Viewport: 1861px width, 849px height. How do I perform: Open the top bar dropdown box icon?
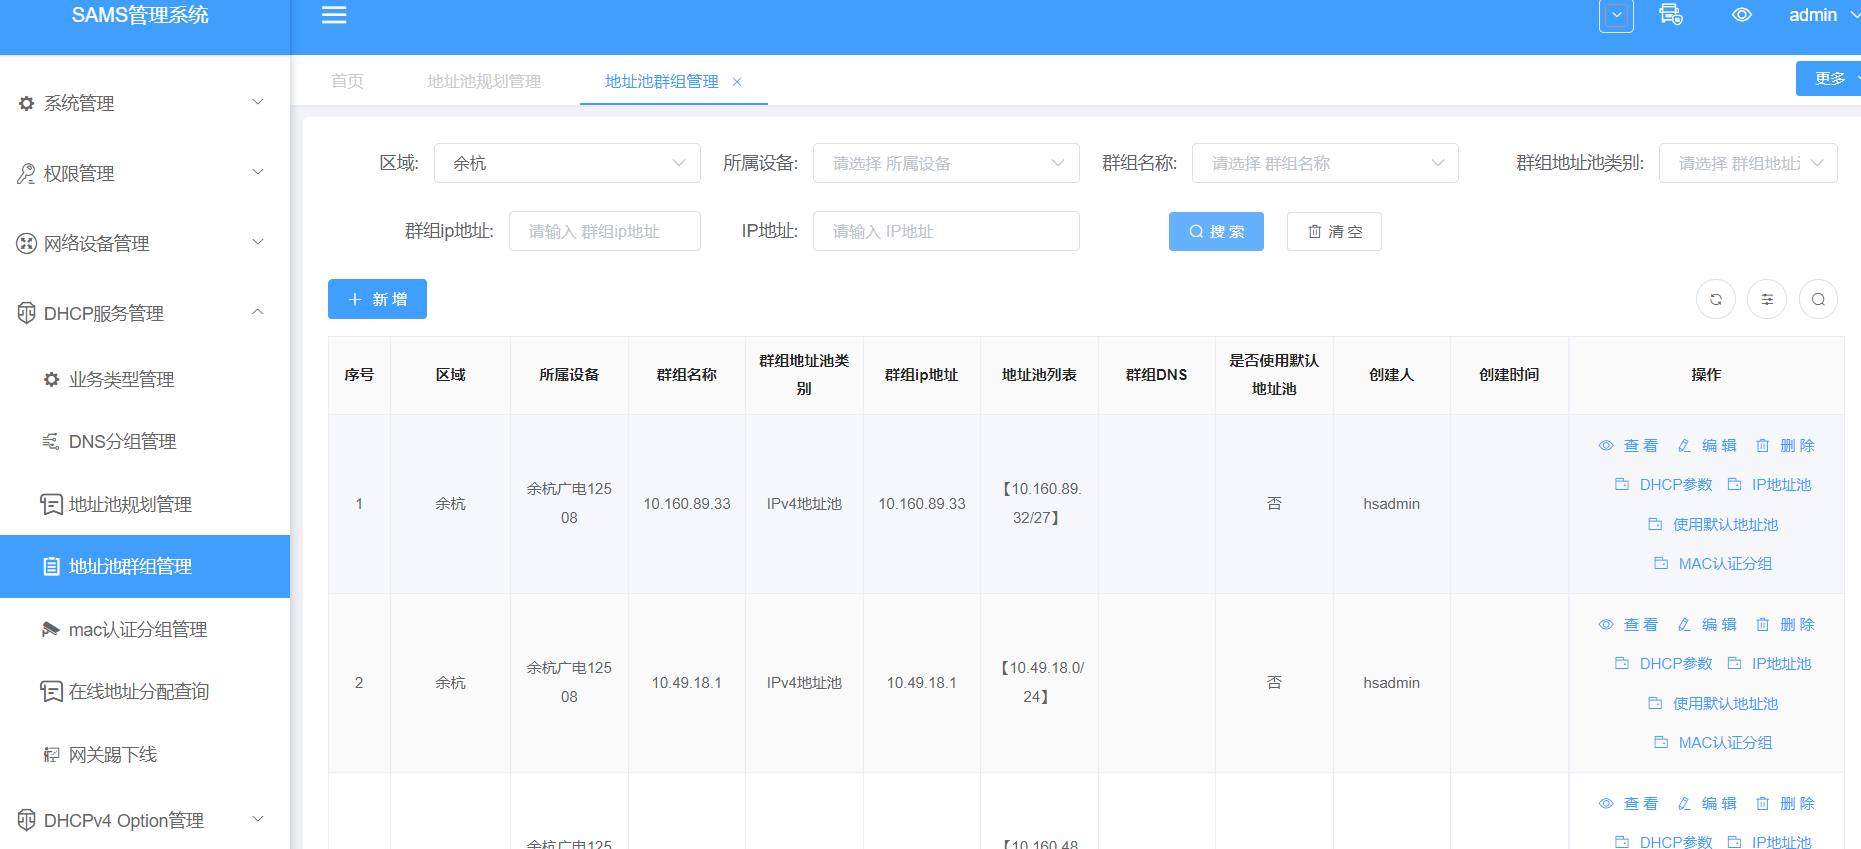pyautogui.click(x=1616, y=15)
